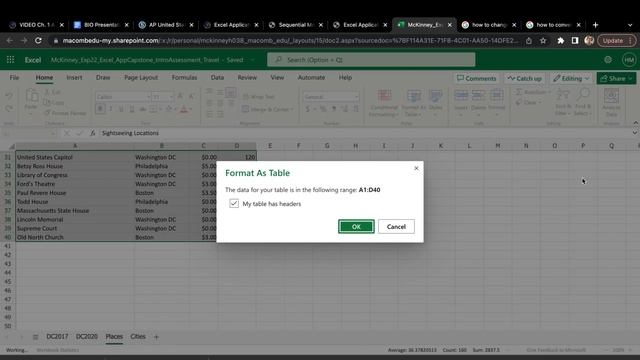This screenshot has height=360, width=640.
Task: Switch to the DC2020 sheet tab
Action: (x=87, y=337)
